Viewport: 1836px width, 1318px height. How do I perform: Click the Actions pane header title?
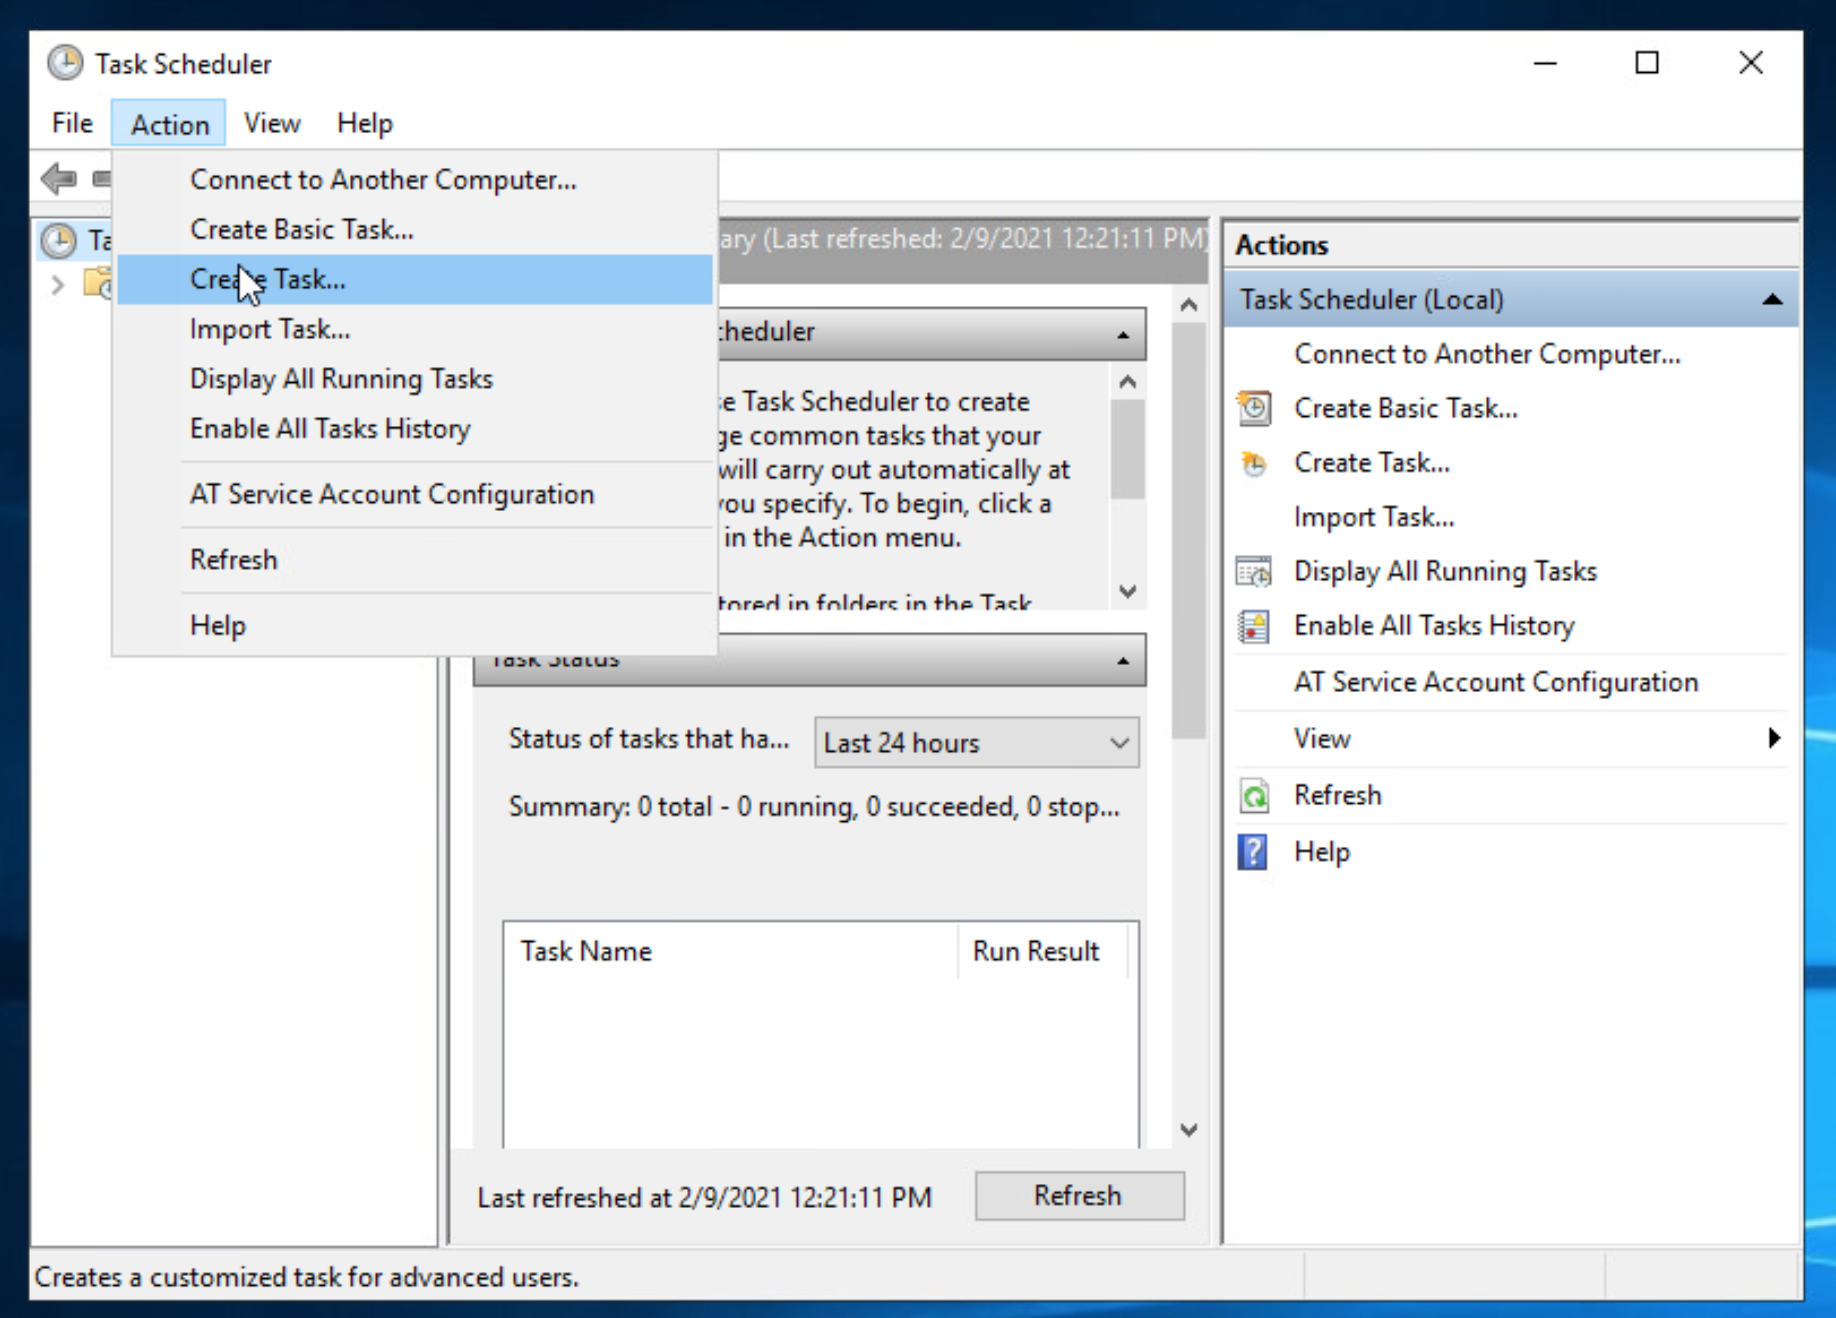[x=1281, y=245]
